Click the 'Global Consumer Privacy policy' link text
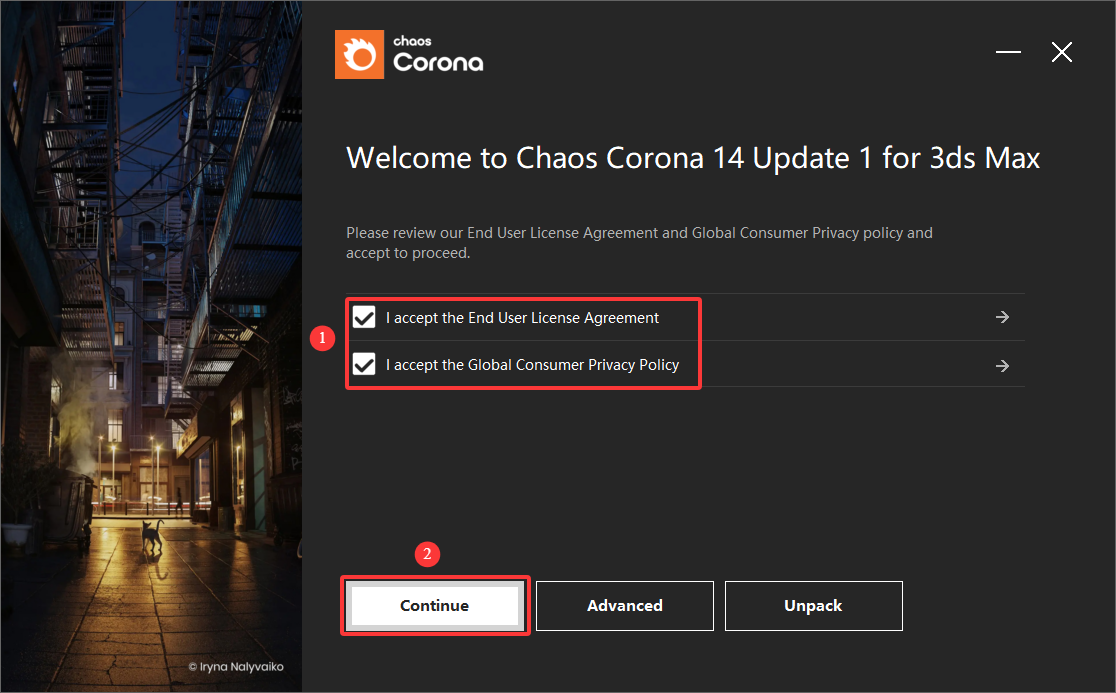Image resolution: width=1116 pixels, height=693 pixels. coord(799,232)
